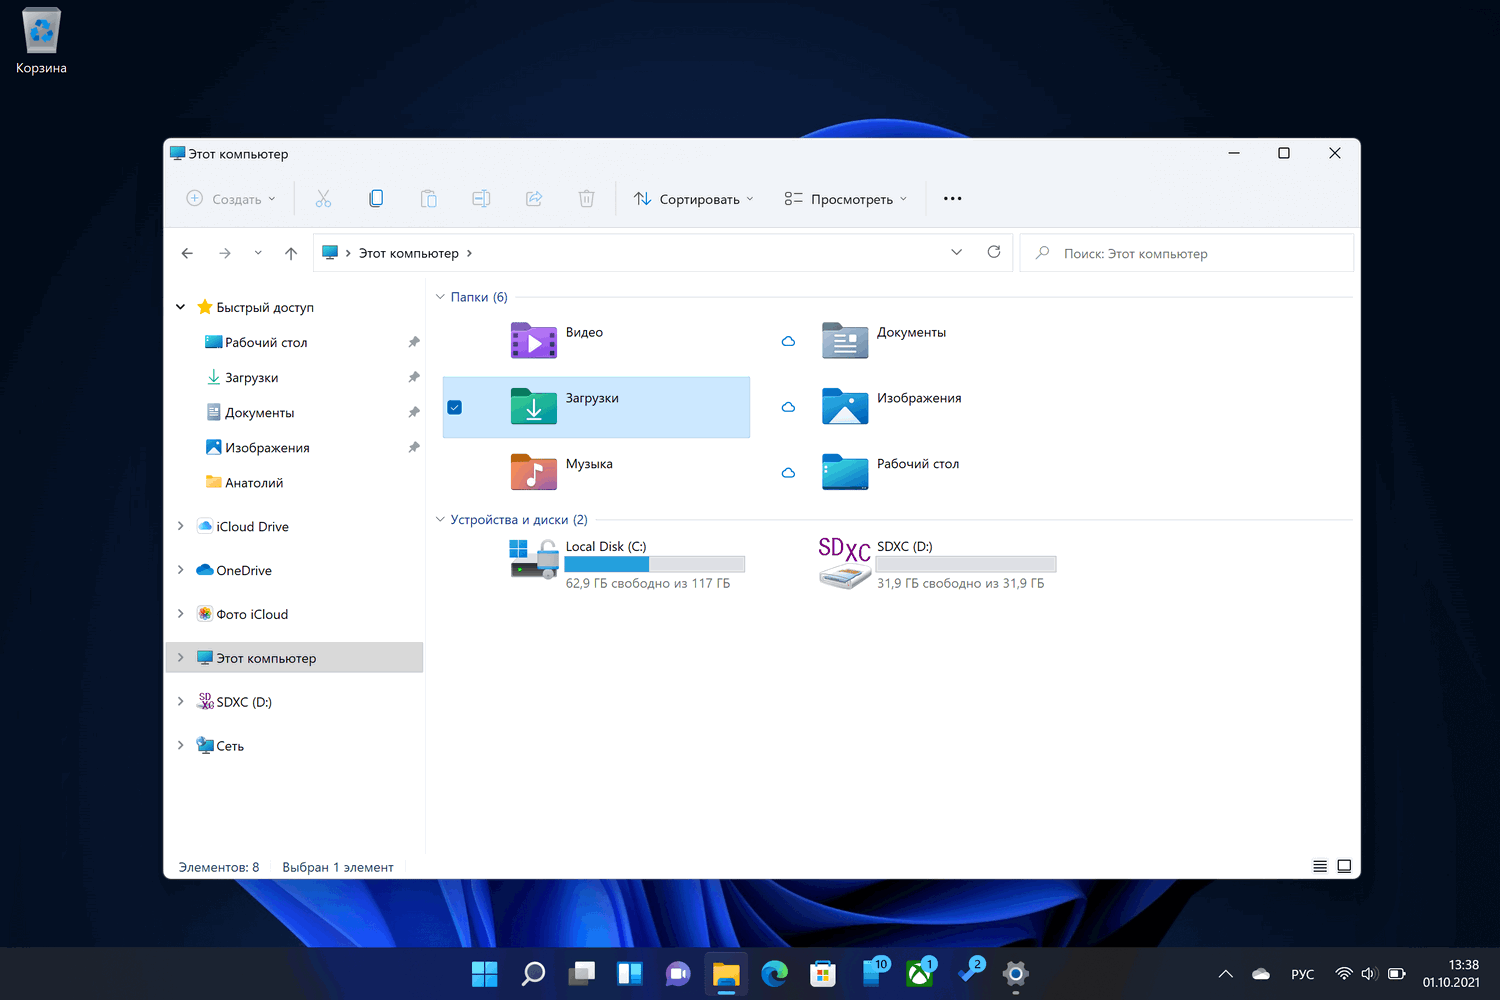Switch to details list view icon

click(x=1320, y=866)
